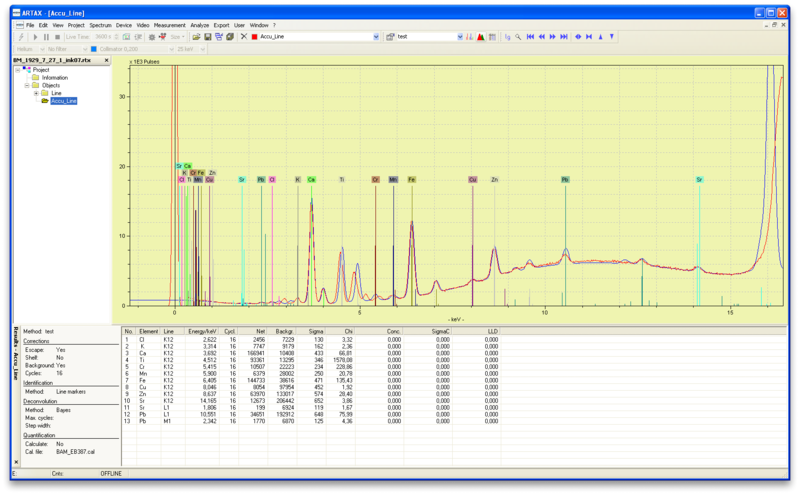Click the red-green peaks spectrum icon
The width and height of the screenshot is (800, 495).
(481, 37)
